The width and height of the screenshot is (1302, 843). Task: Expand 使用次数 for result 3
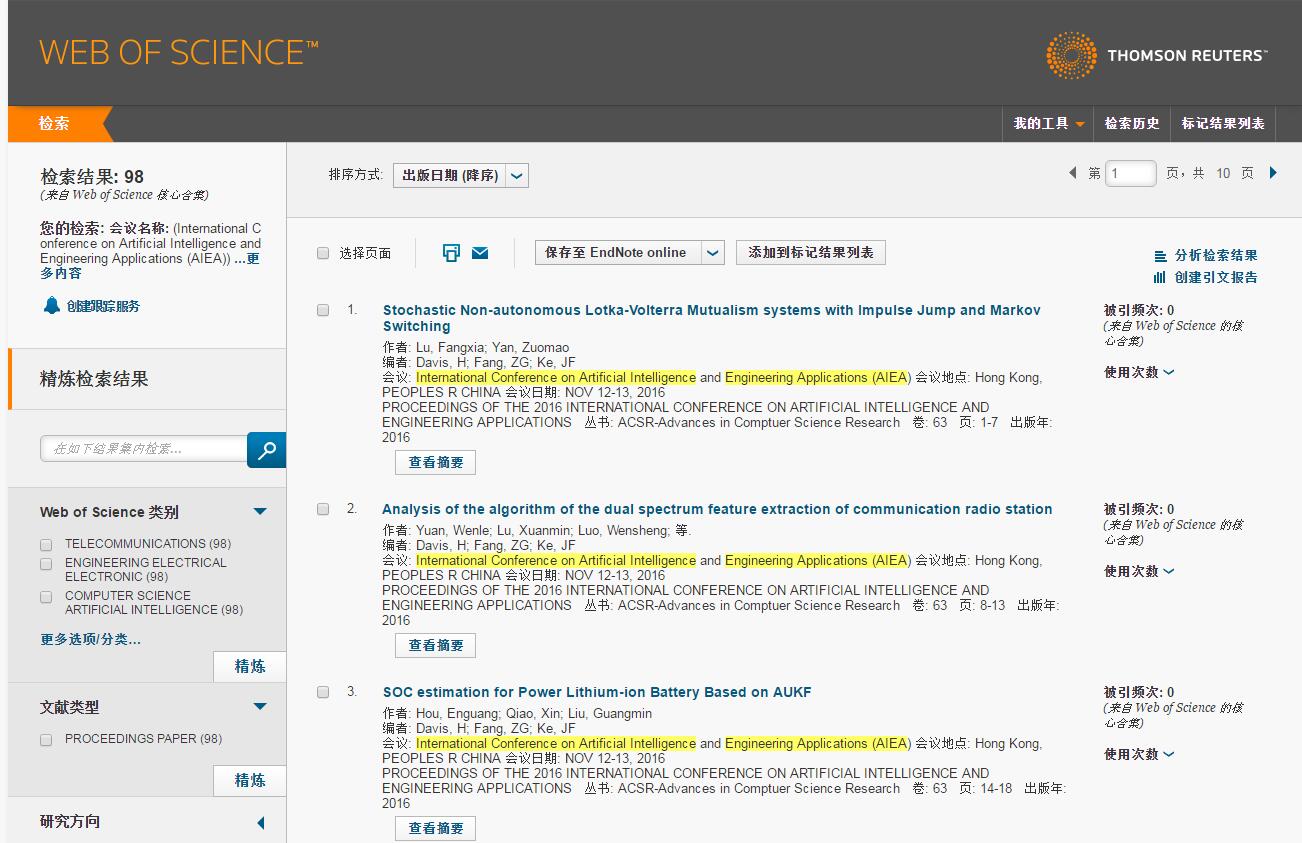1139,754
